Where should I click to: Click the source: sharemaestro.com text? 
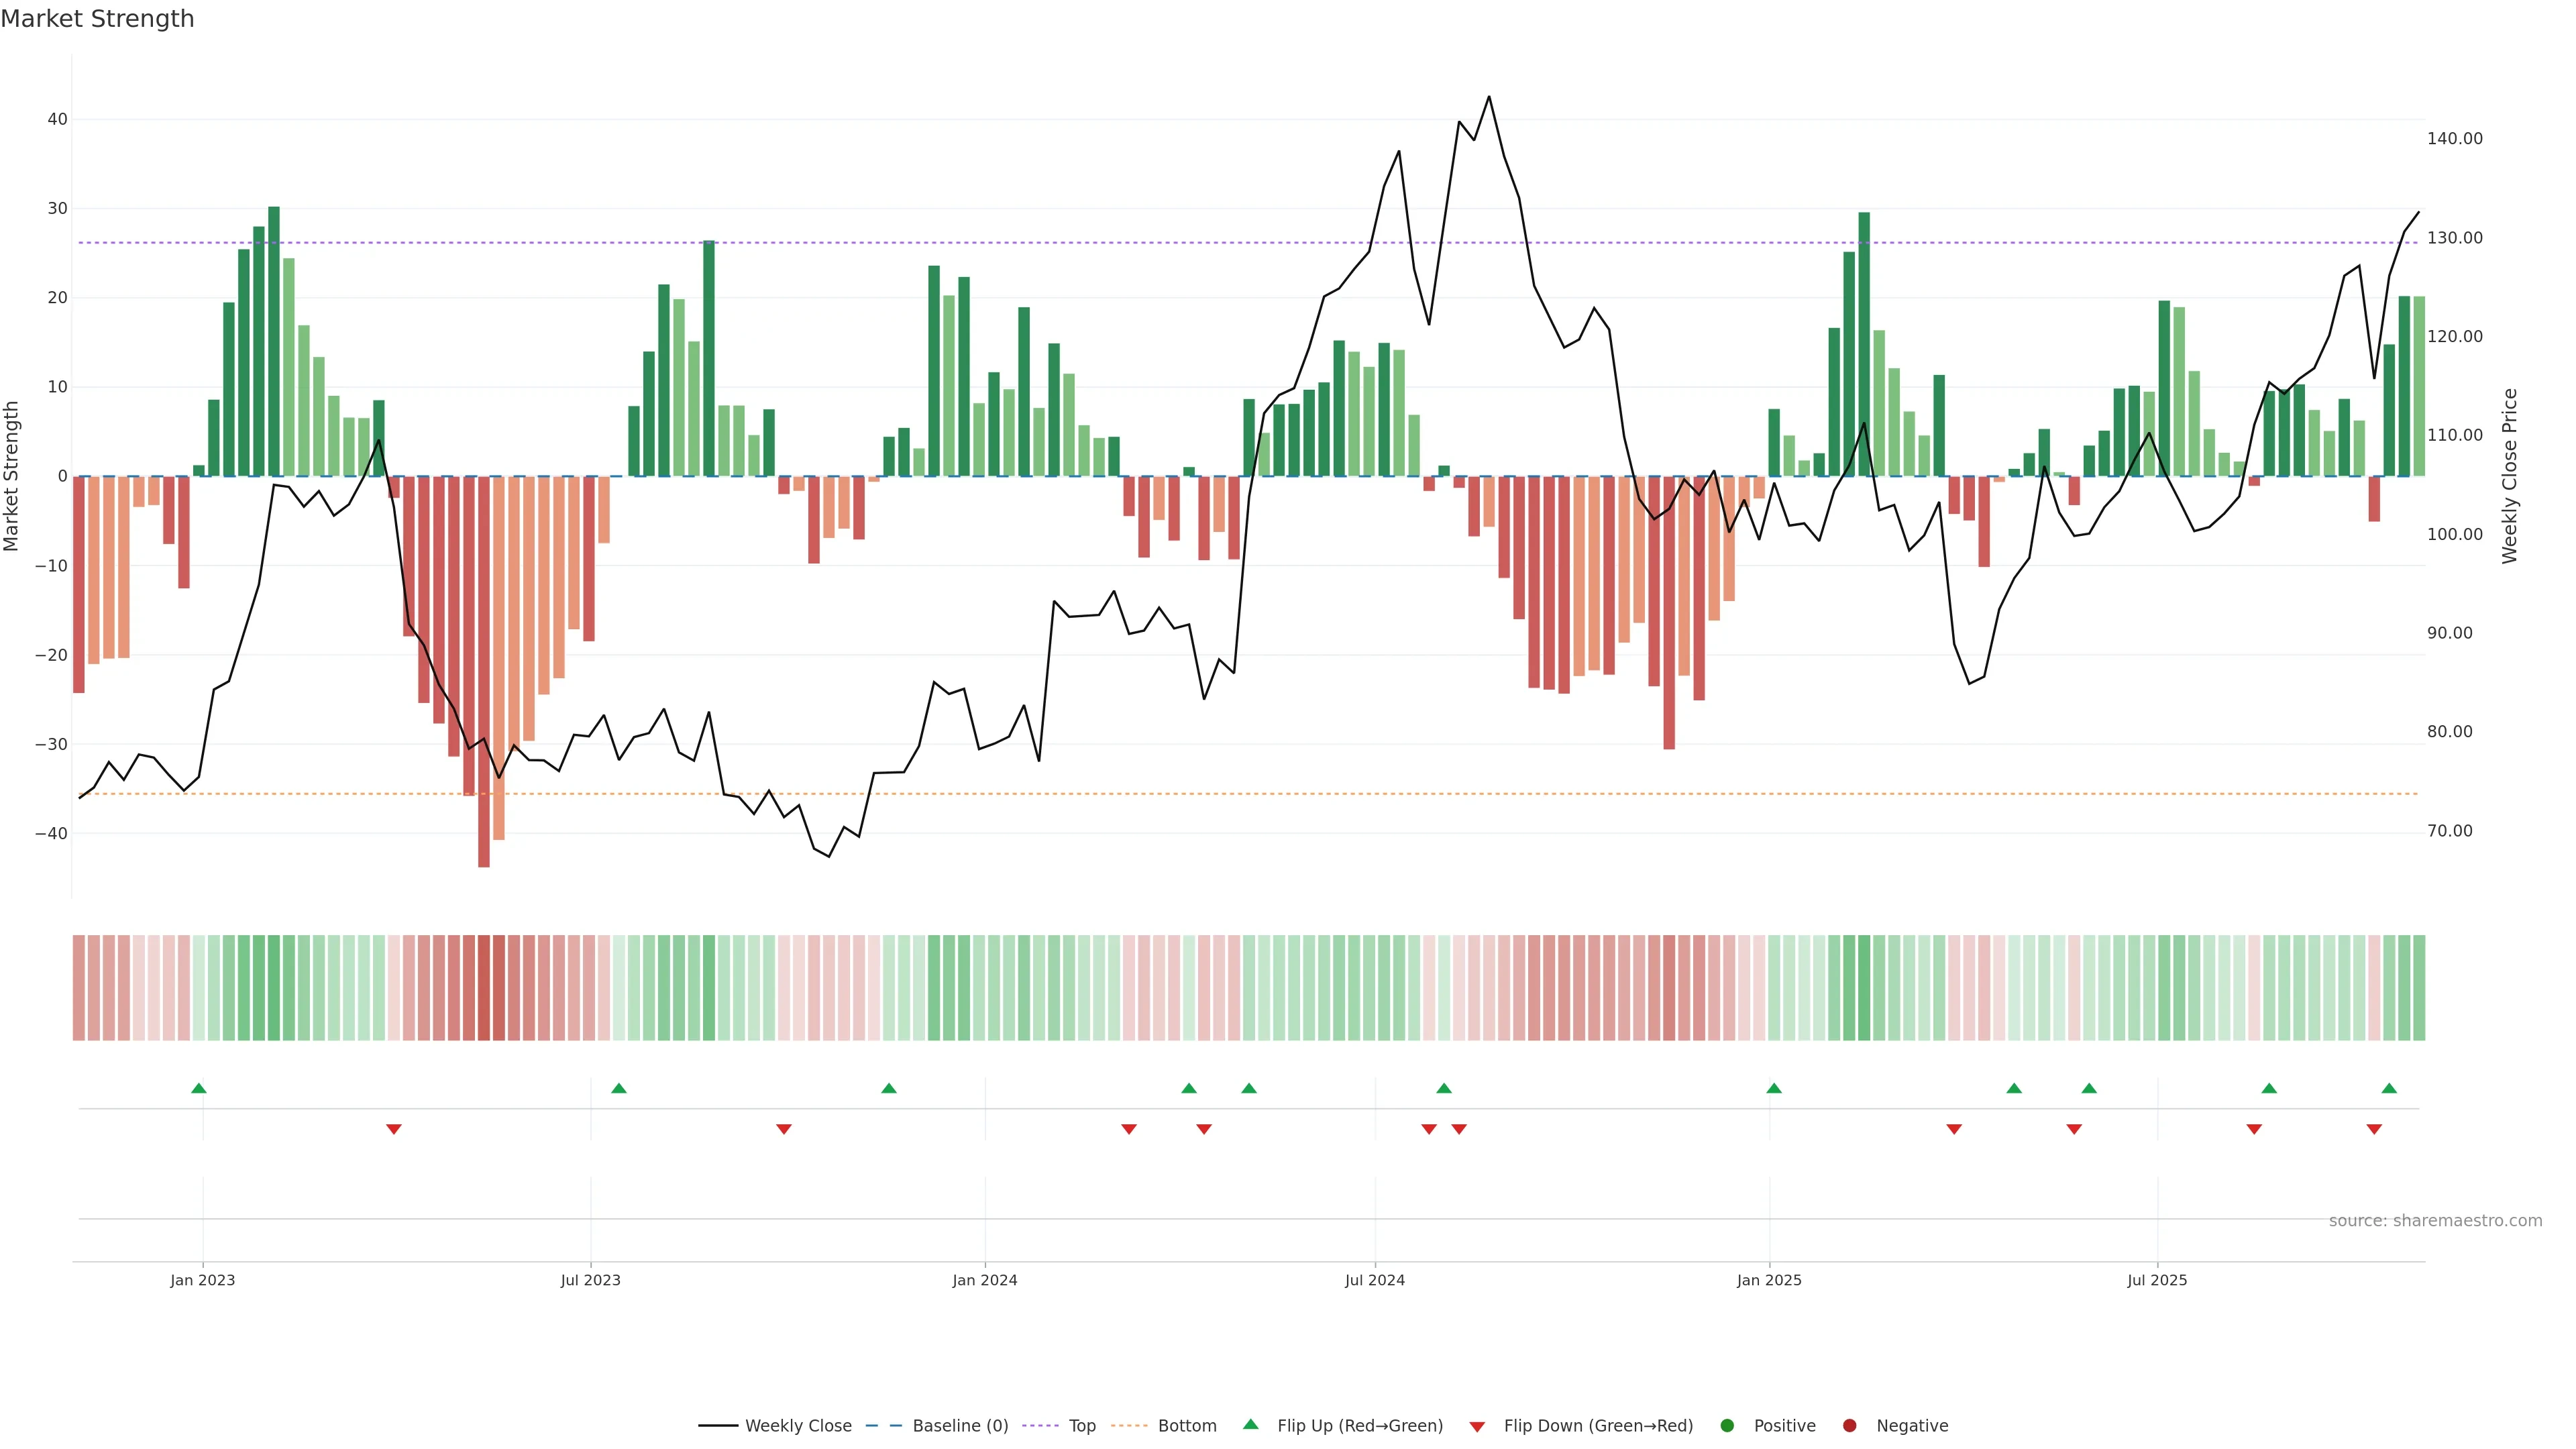tap(2435, 1221)
